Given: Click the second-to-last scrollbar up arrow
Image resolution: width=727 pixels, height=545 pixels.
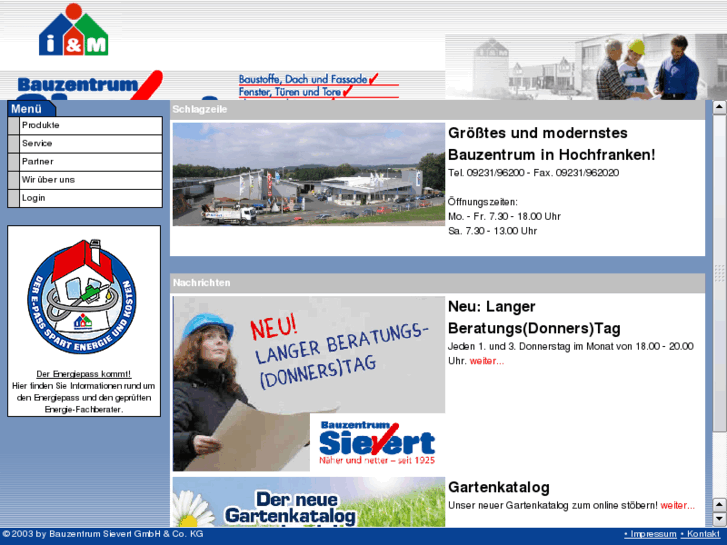Looking at the screenshot, I should click(x=719, y=505).
